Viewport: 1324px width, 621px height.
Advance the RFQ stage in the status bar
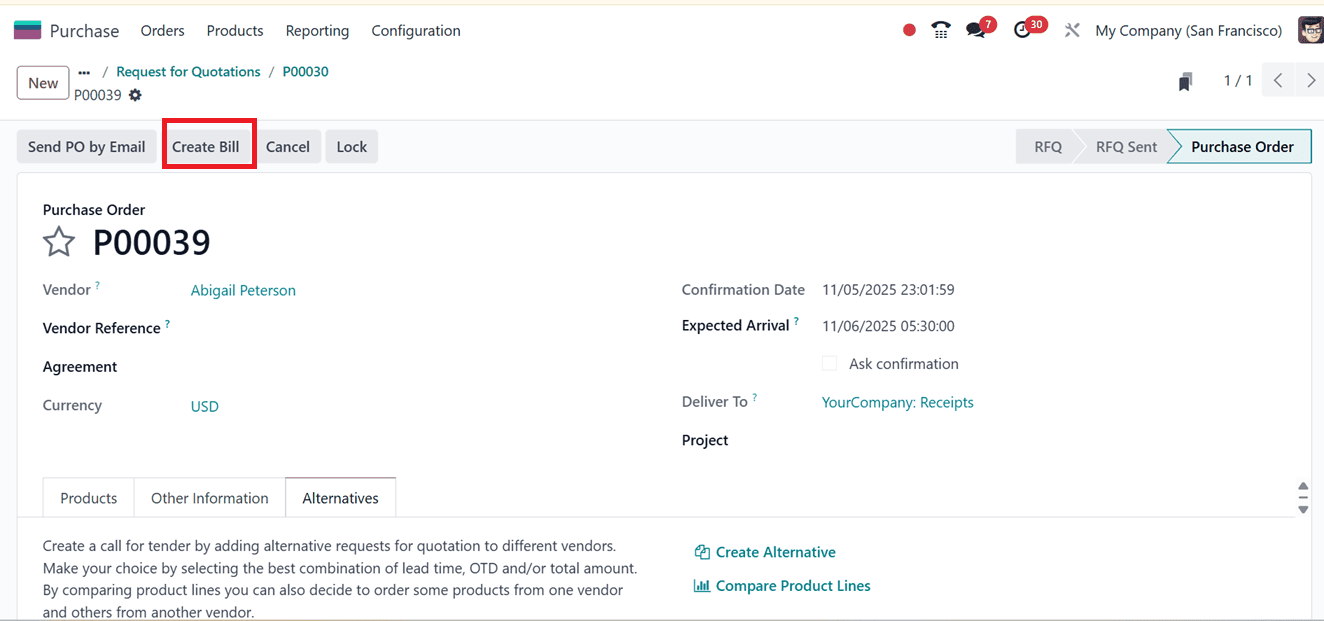point(1046,146)
